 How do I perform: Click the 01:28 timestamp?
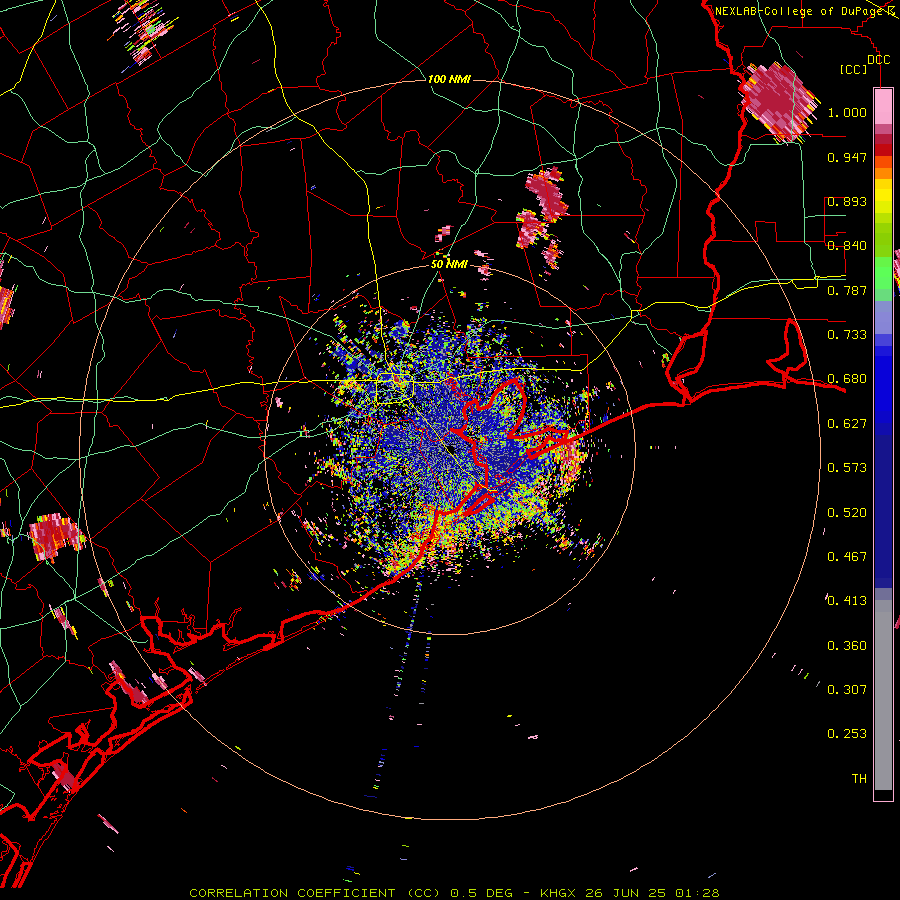pyautogui.click(x=696, y=893)
